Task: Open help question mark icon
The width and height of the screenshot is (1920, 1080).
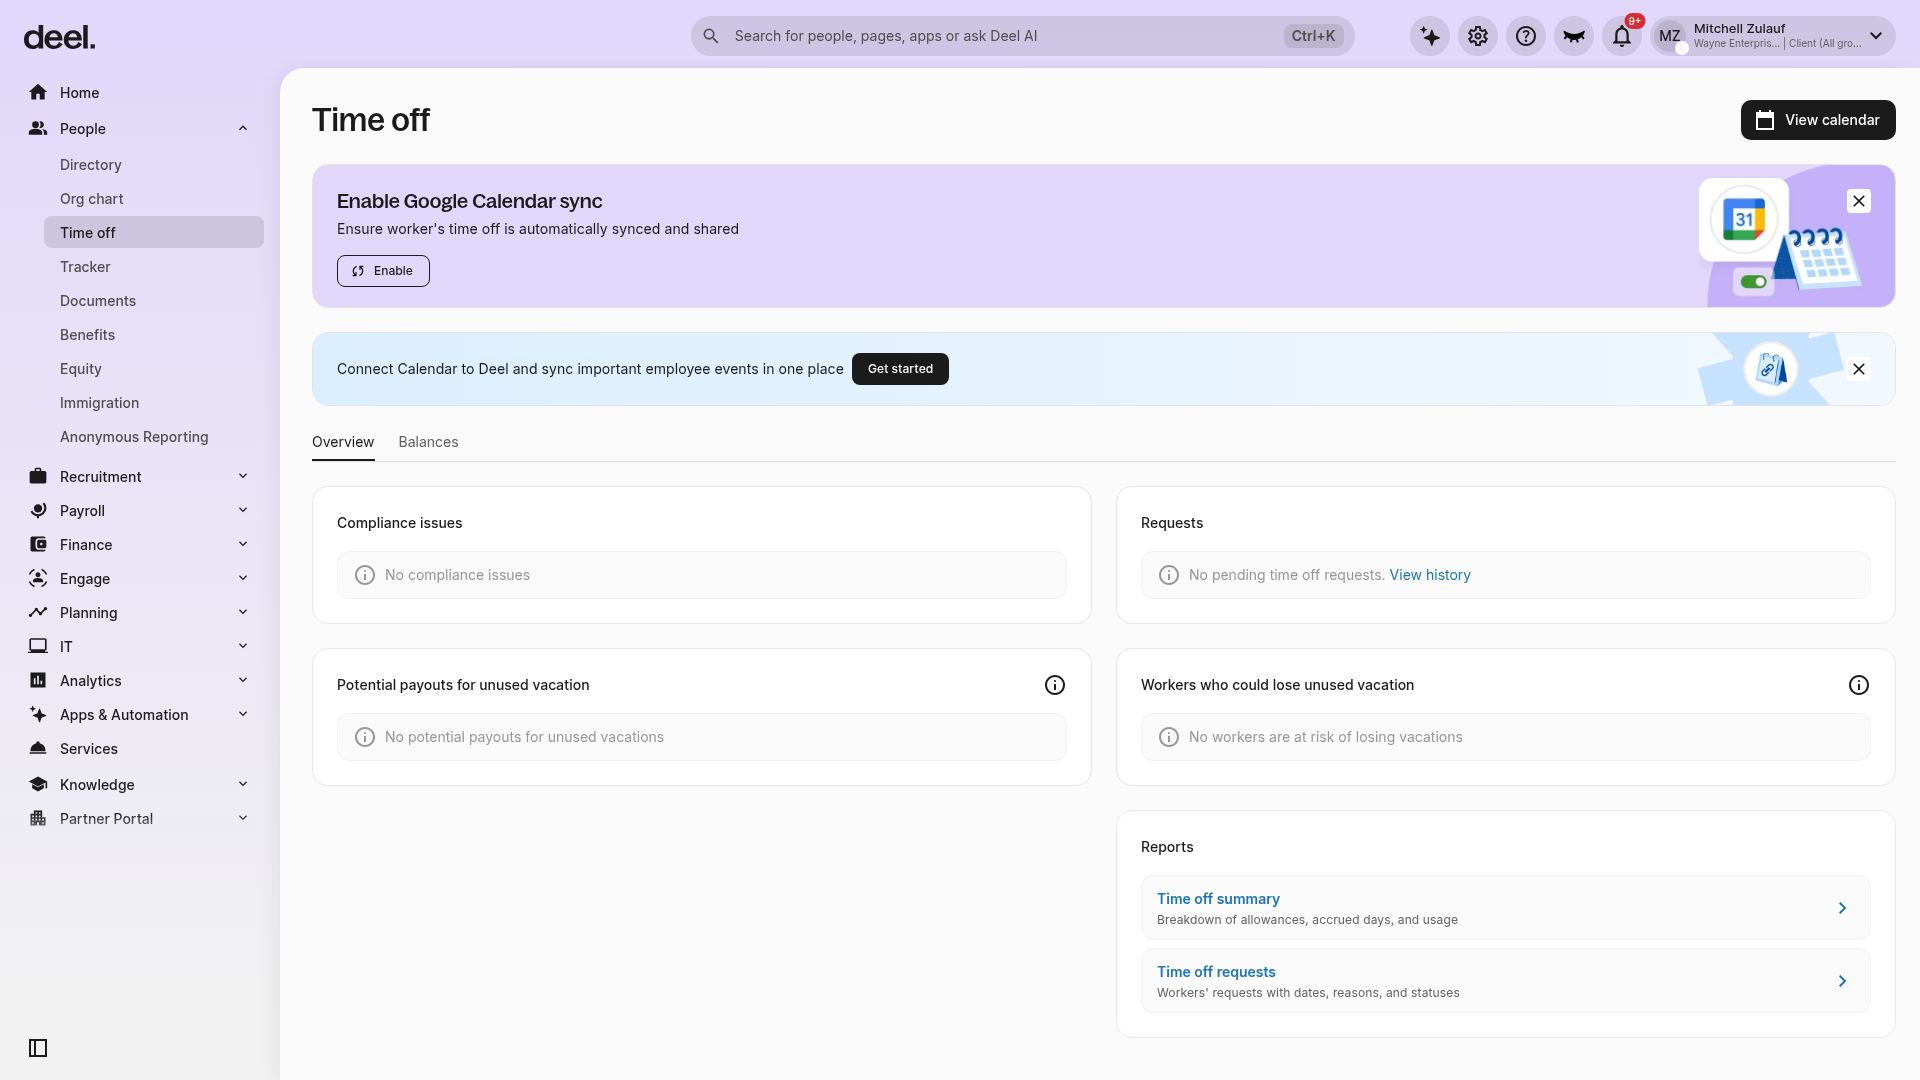Action: pos(1526,36)
